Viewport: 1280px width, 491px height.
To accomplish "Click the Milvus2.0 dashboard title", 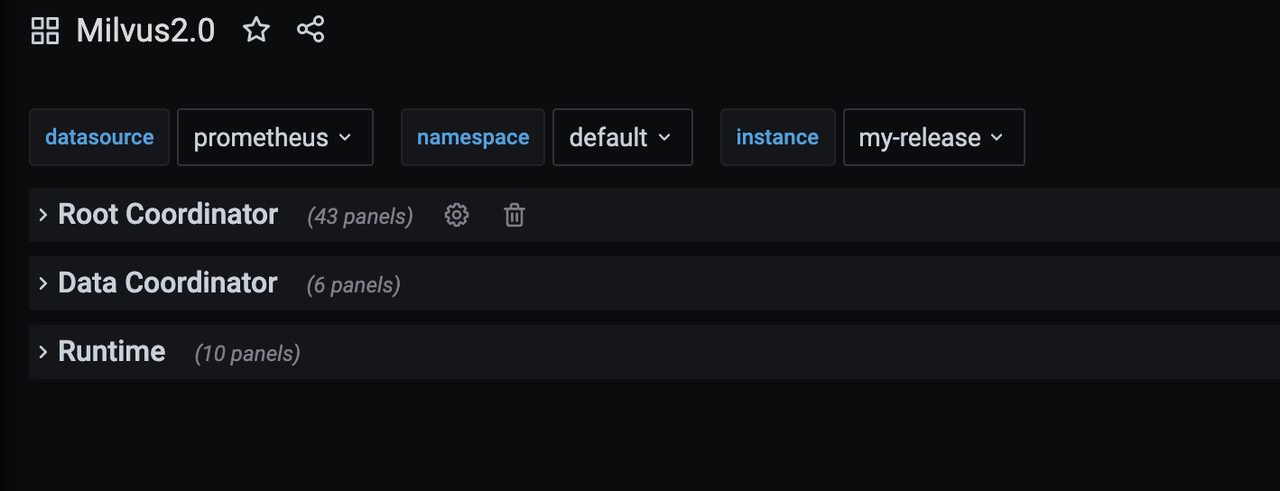I will pyautogui.click(x=146, y=31).
